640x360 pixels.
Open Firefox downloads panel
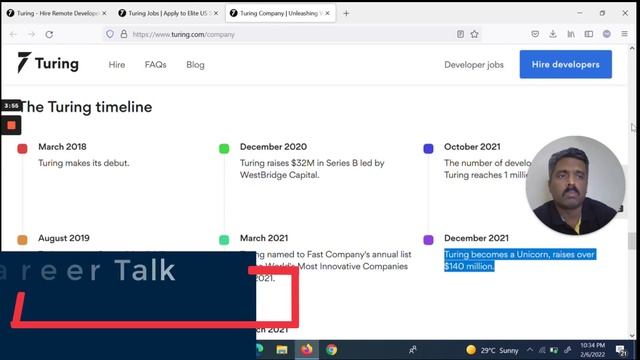click(x=553, y=34)
